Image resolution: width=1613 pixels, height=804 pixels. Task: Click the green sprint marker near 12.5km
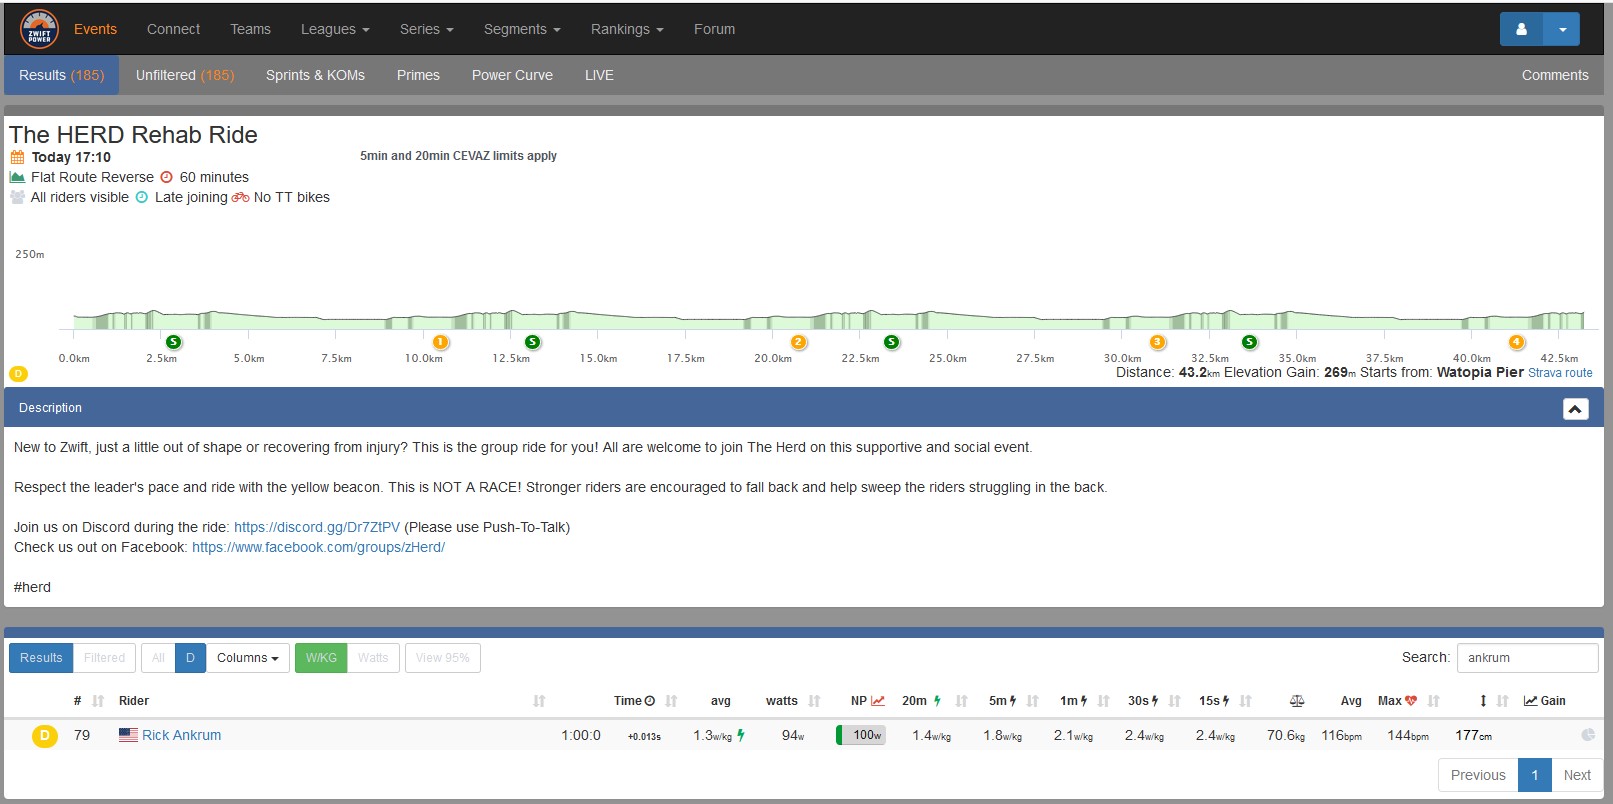pos(532,342)
